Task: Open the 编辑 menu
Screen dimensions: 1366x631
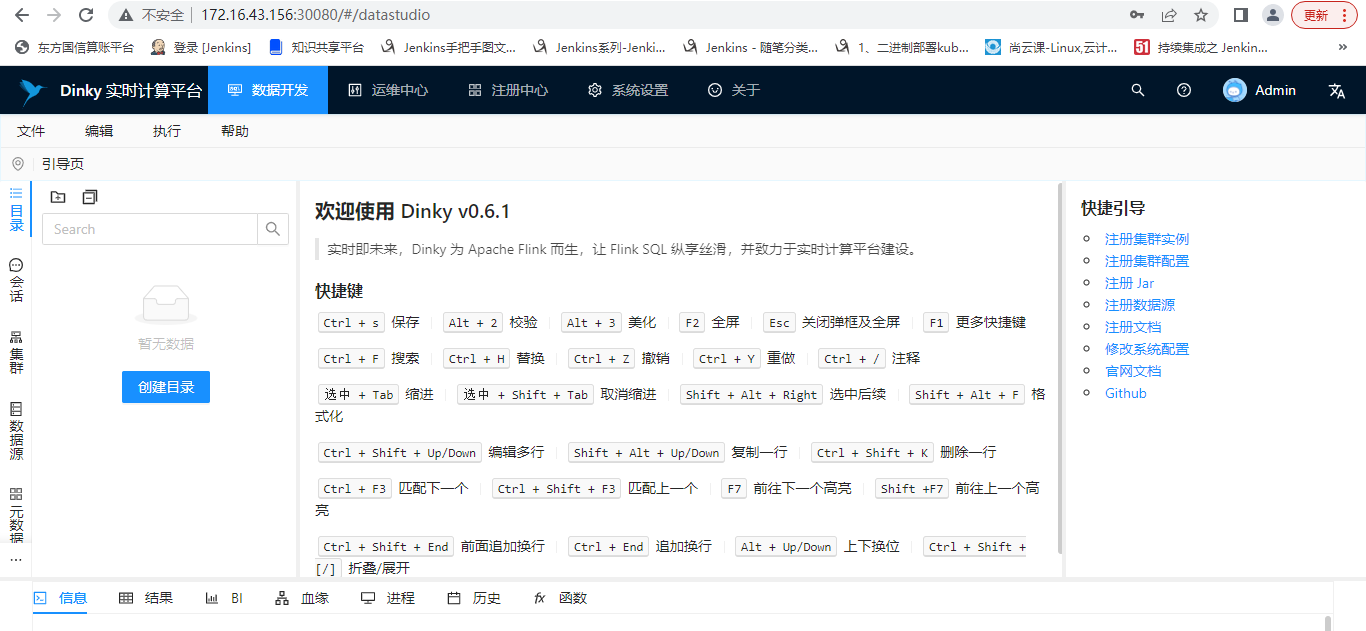Action: click(99, 131)
